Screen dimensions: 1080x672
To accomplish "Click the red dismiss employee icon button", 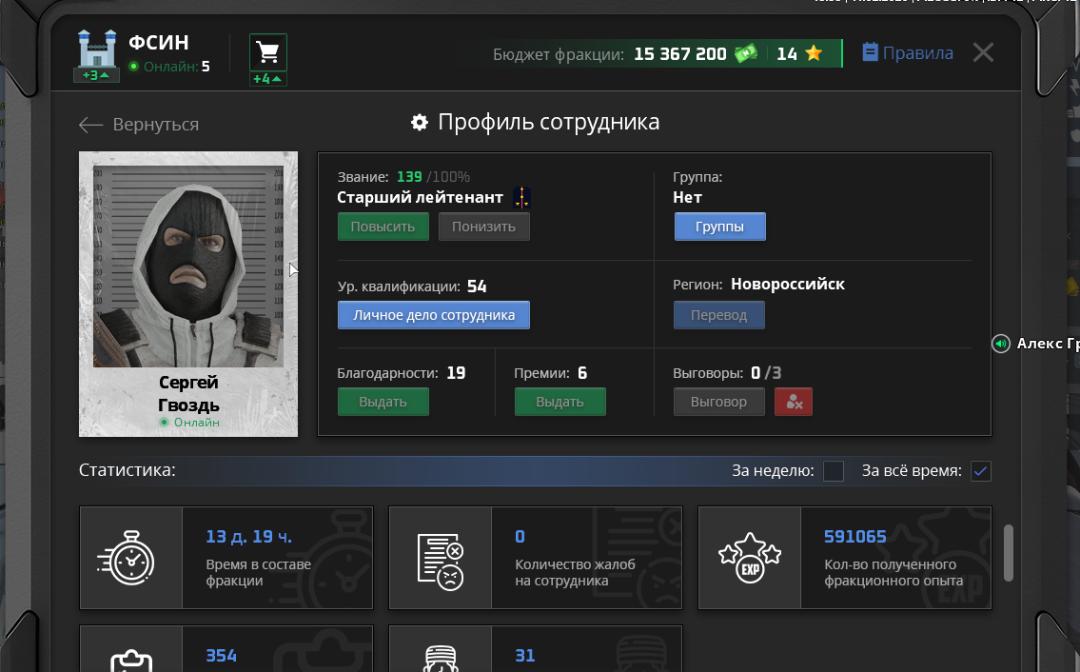I will pyautogui.click(x=793, y=402).
